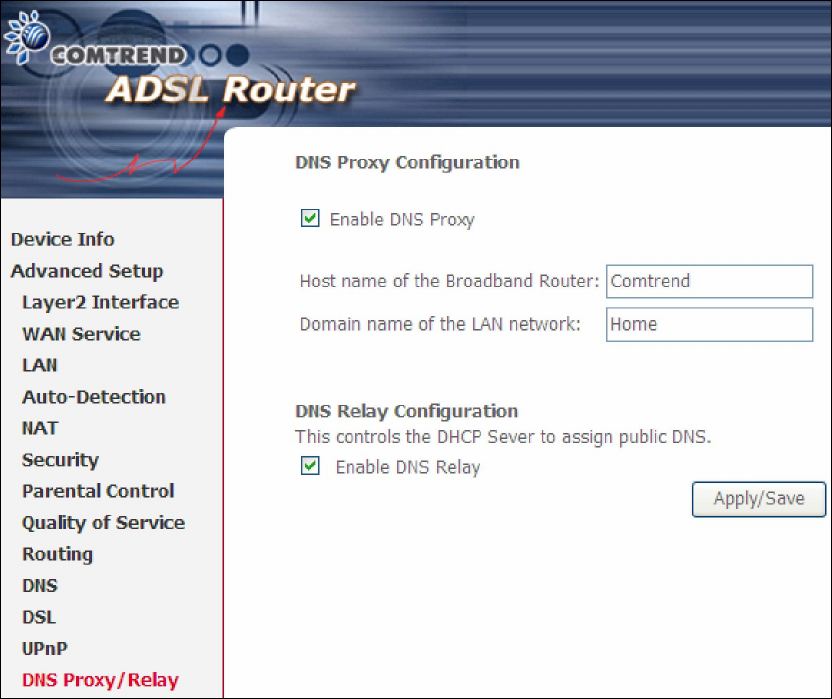Click the 'Host name of the Broadband Router' label
The width and height of the screenshot is (832, 699).
click(449, 281)
